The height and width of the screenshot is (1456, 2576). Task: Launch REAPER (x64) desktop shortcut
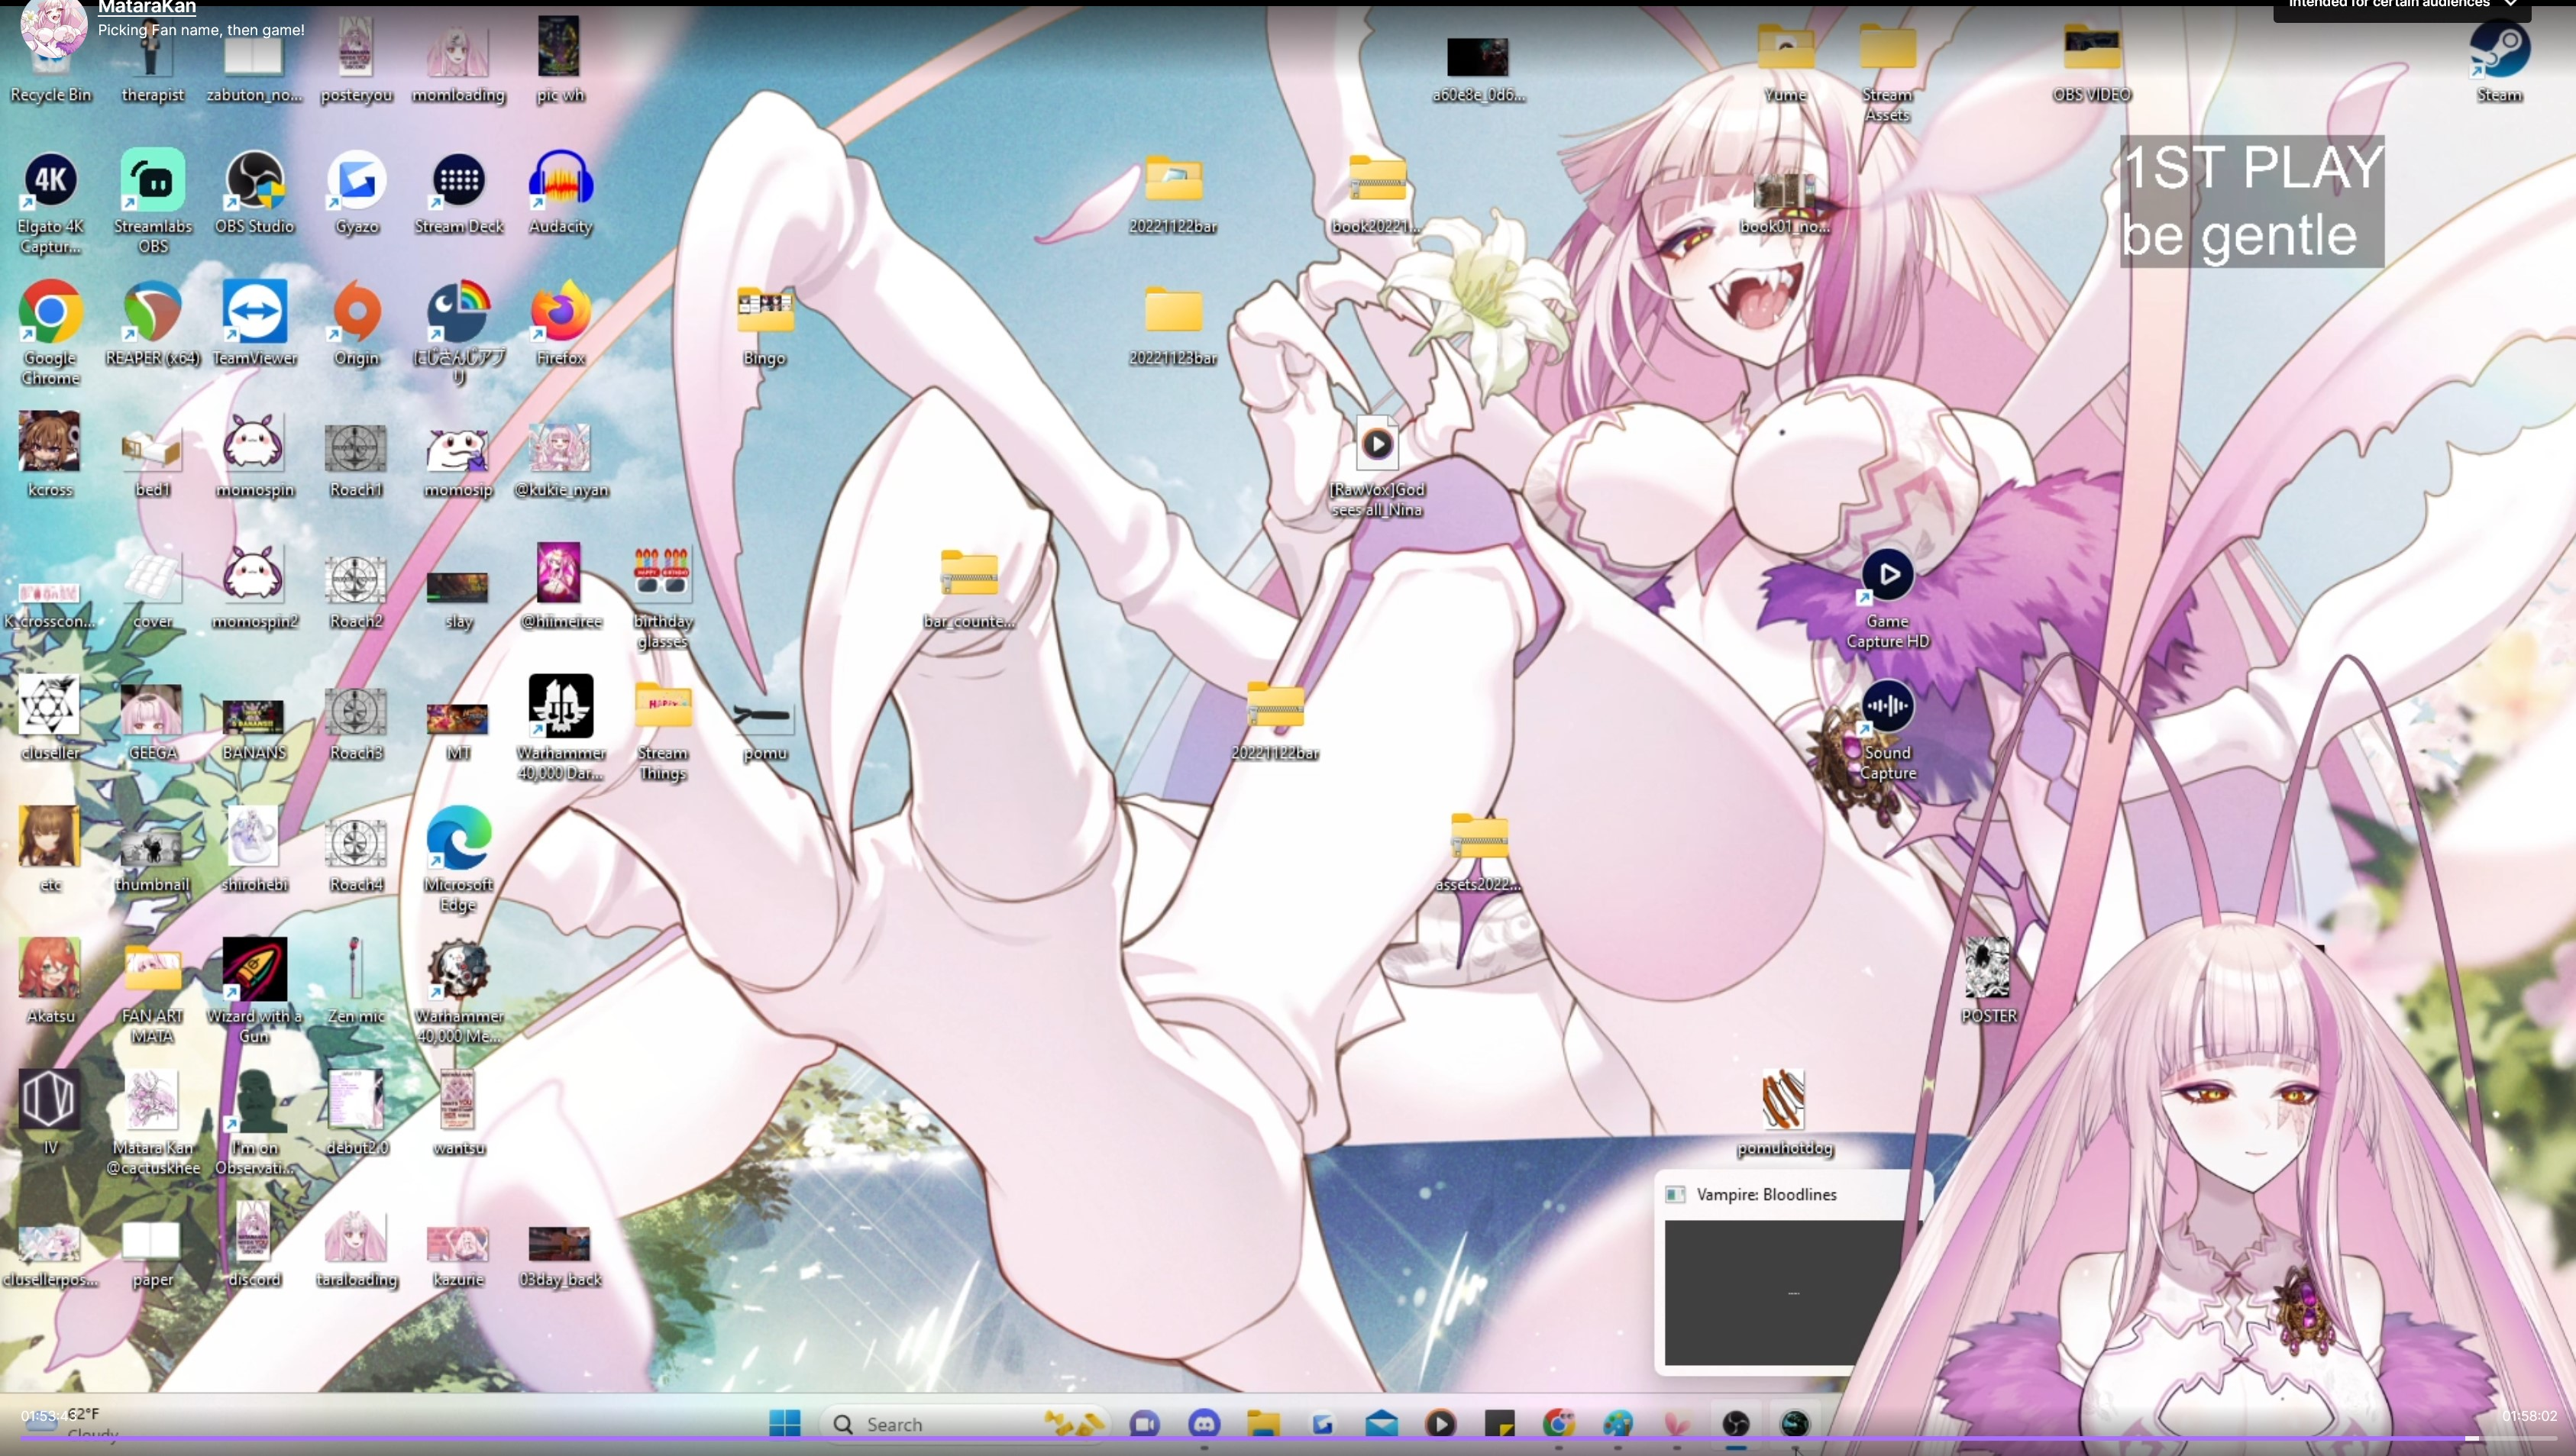click(153, 323)
